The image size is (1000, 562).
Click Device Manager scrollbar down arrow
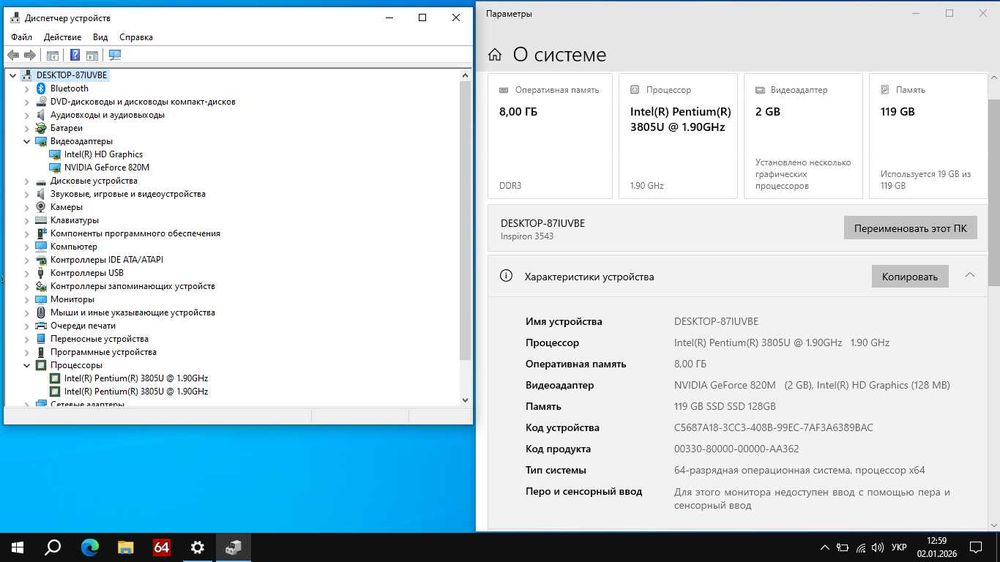[x=465, y=400]
